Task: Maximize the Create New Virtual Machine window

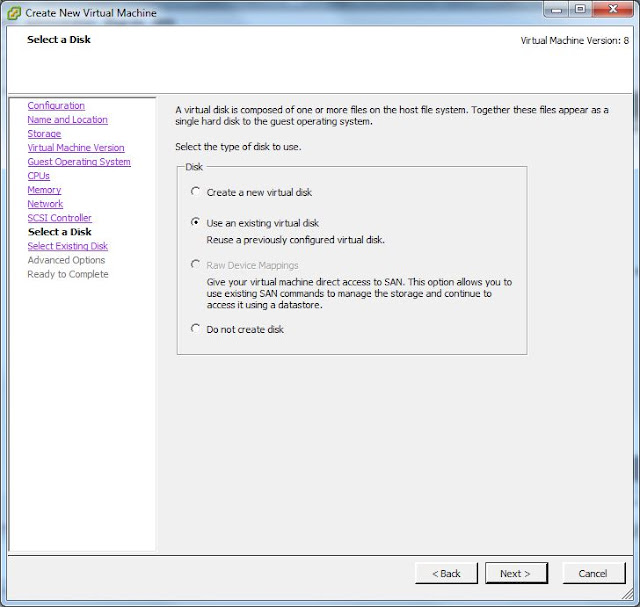Action: [580, 9]
